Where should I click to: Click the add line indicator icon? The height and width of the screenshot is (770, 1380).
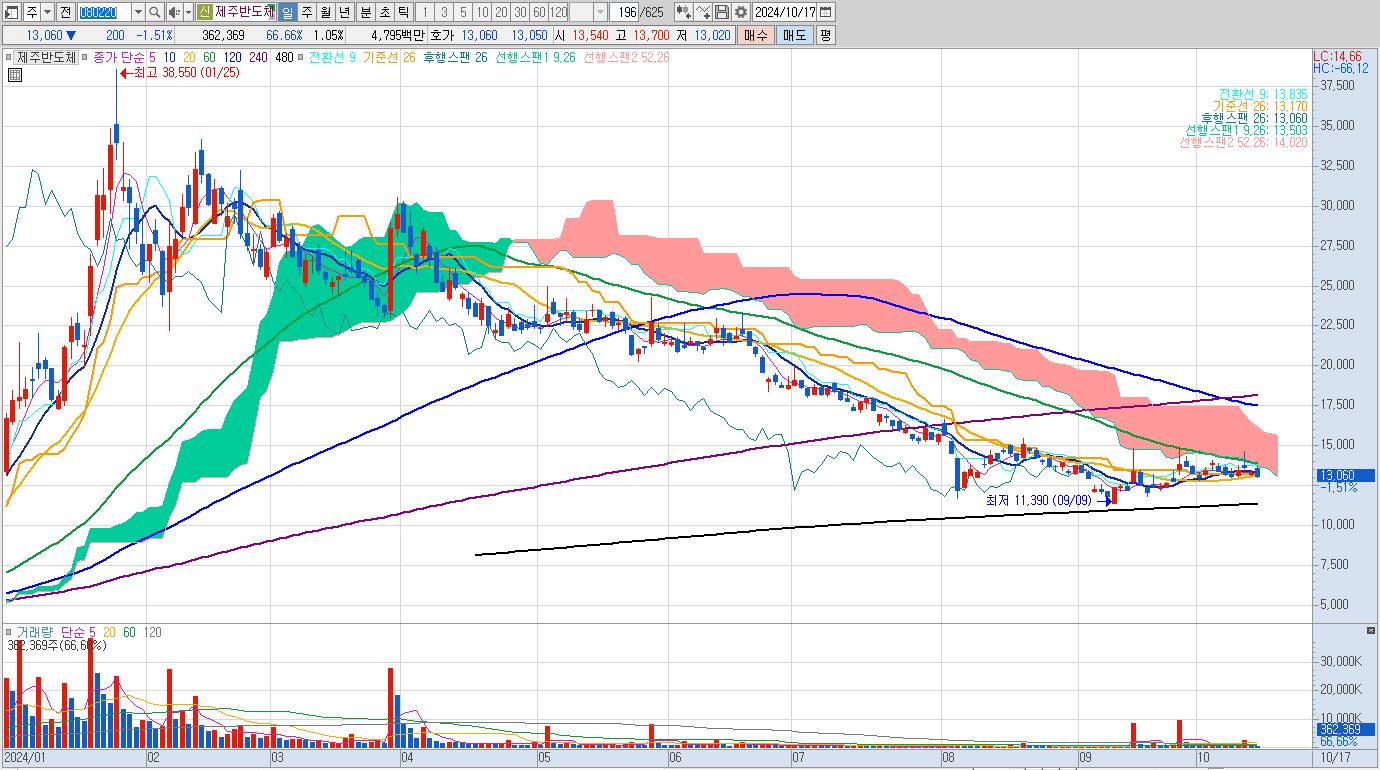tap(703, 12)
